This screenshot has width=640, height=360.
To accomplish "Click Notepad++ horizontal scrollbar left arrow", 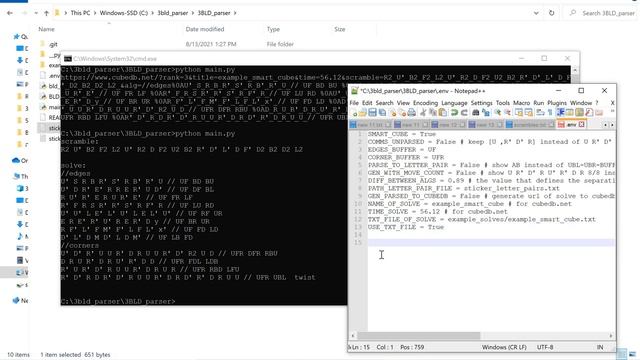I will (353, 336).
